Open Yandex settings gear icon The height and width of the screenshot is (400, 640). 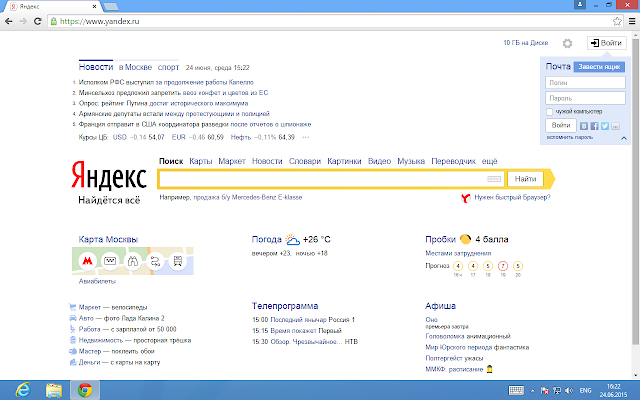(x=567, y=43)
